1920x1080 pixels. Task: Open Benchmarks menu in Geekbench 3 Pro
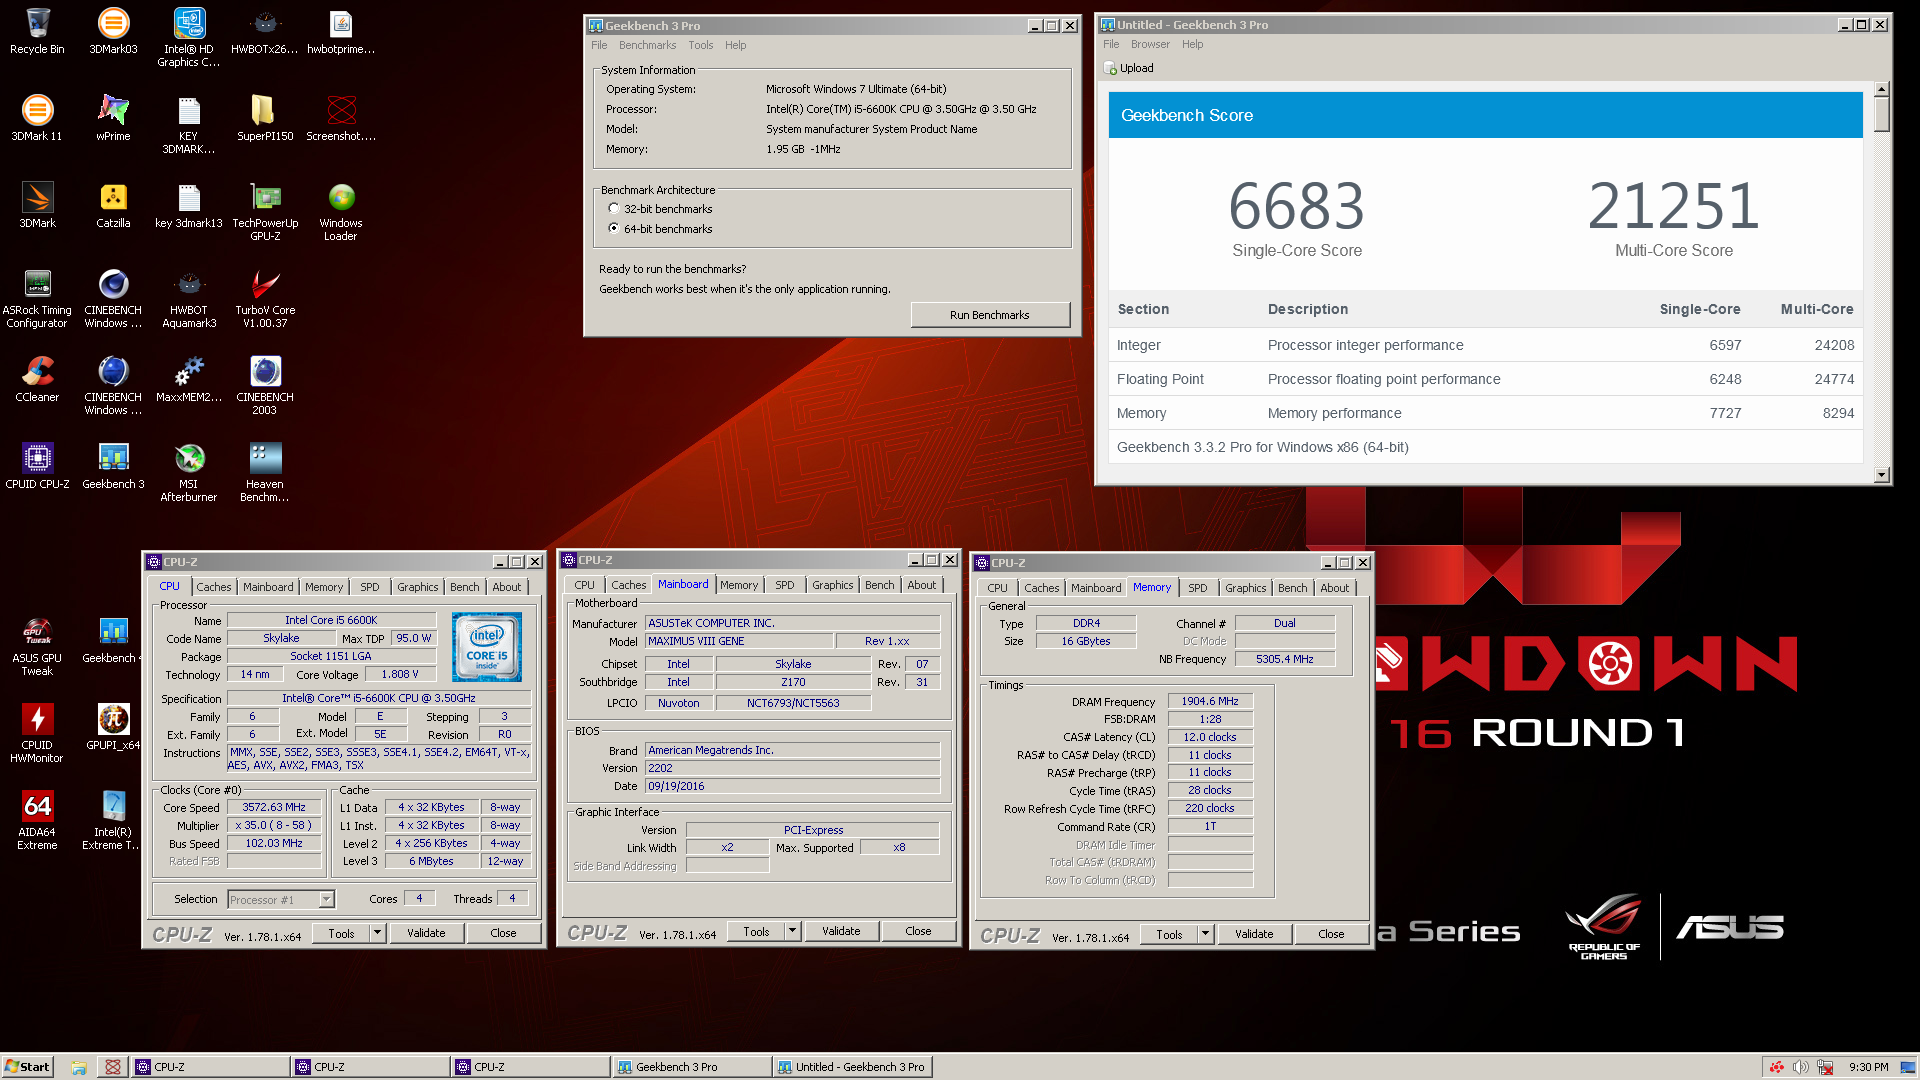647,45
